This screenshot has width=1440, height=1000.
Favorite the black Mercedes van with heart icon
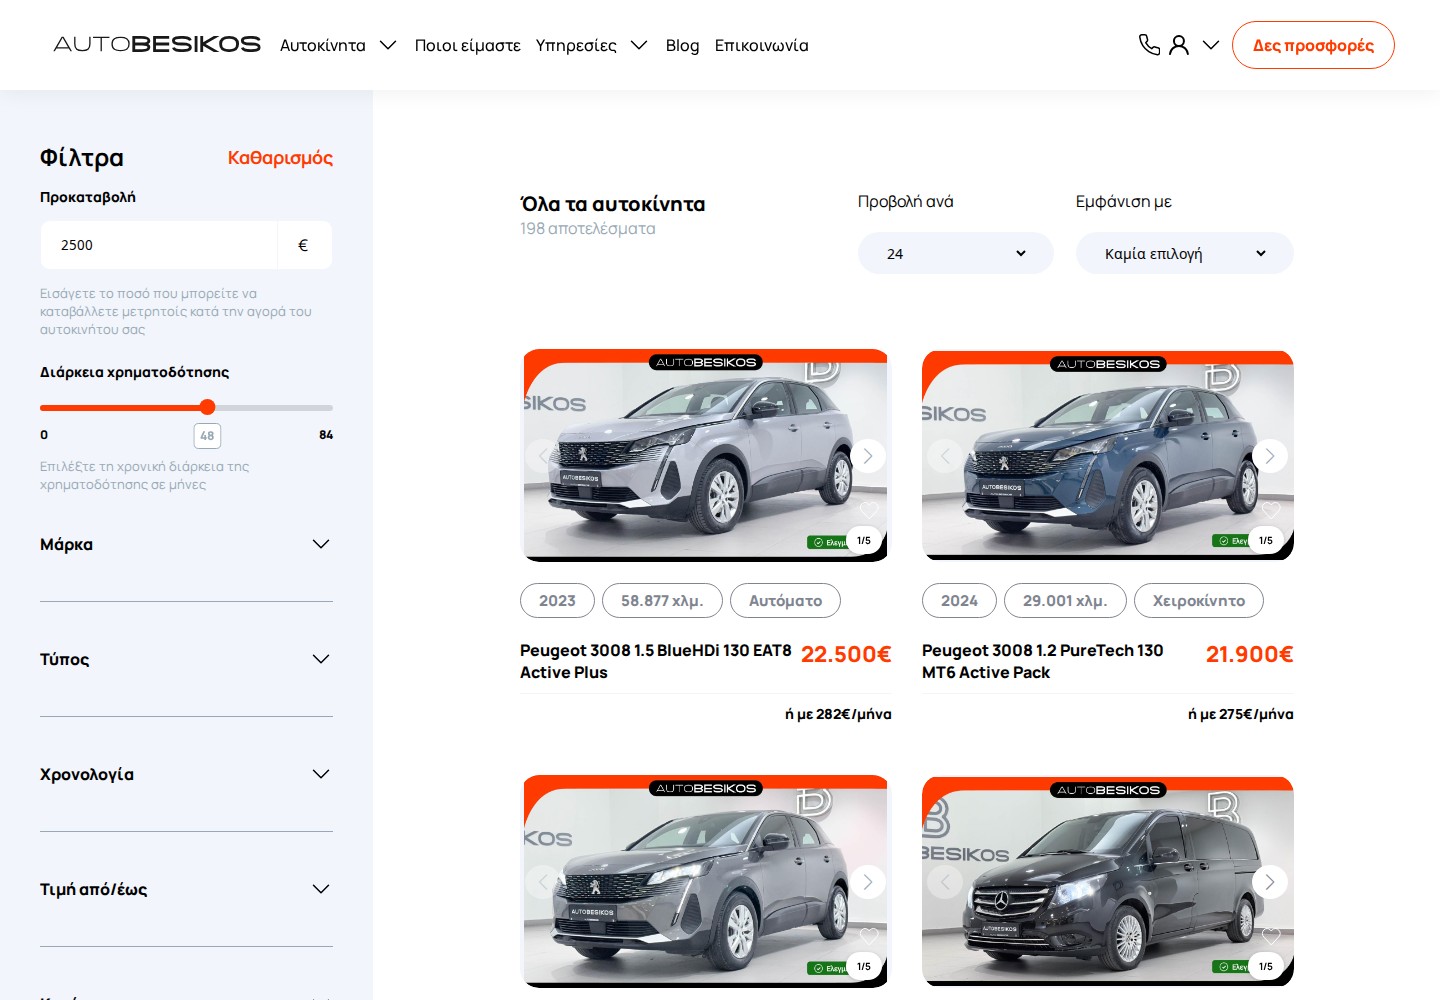pyautogui.click(x=1270, y=936)
